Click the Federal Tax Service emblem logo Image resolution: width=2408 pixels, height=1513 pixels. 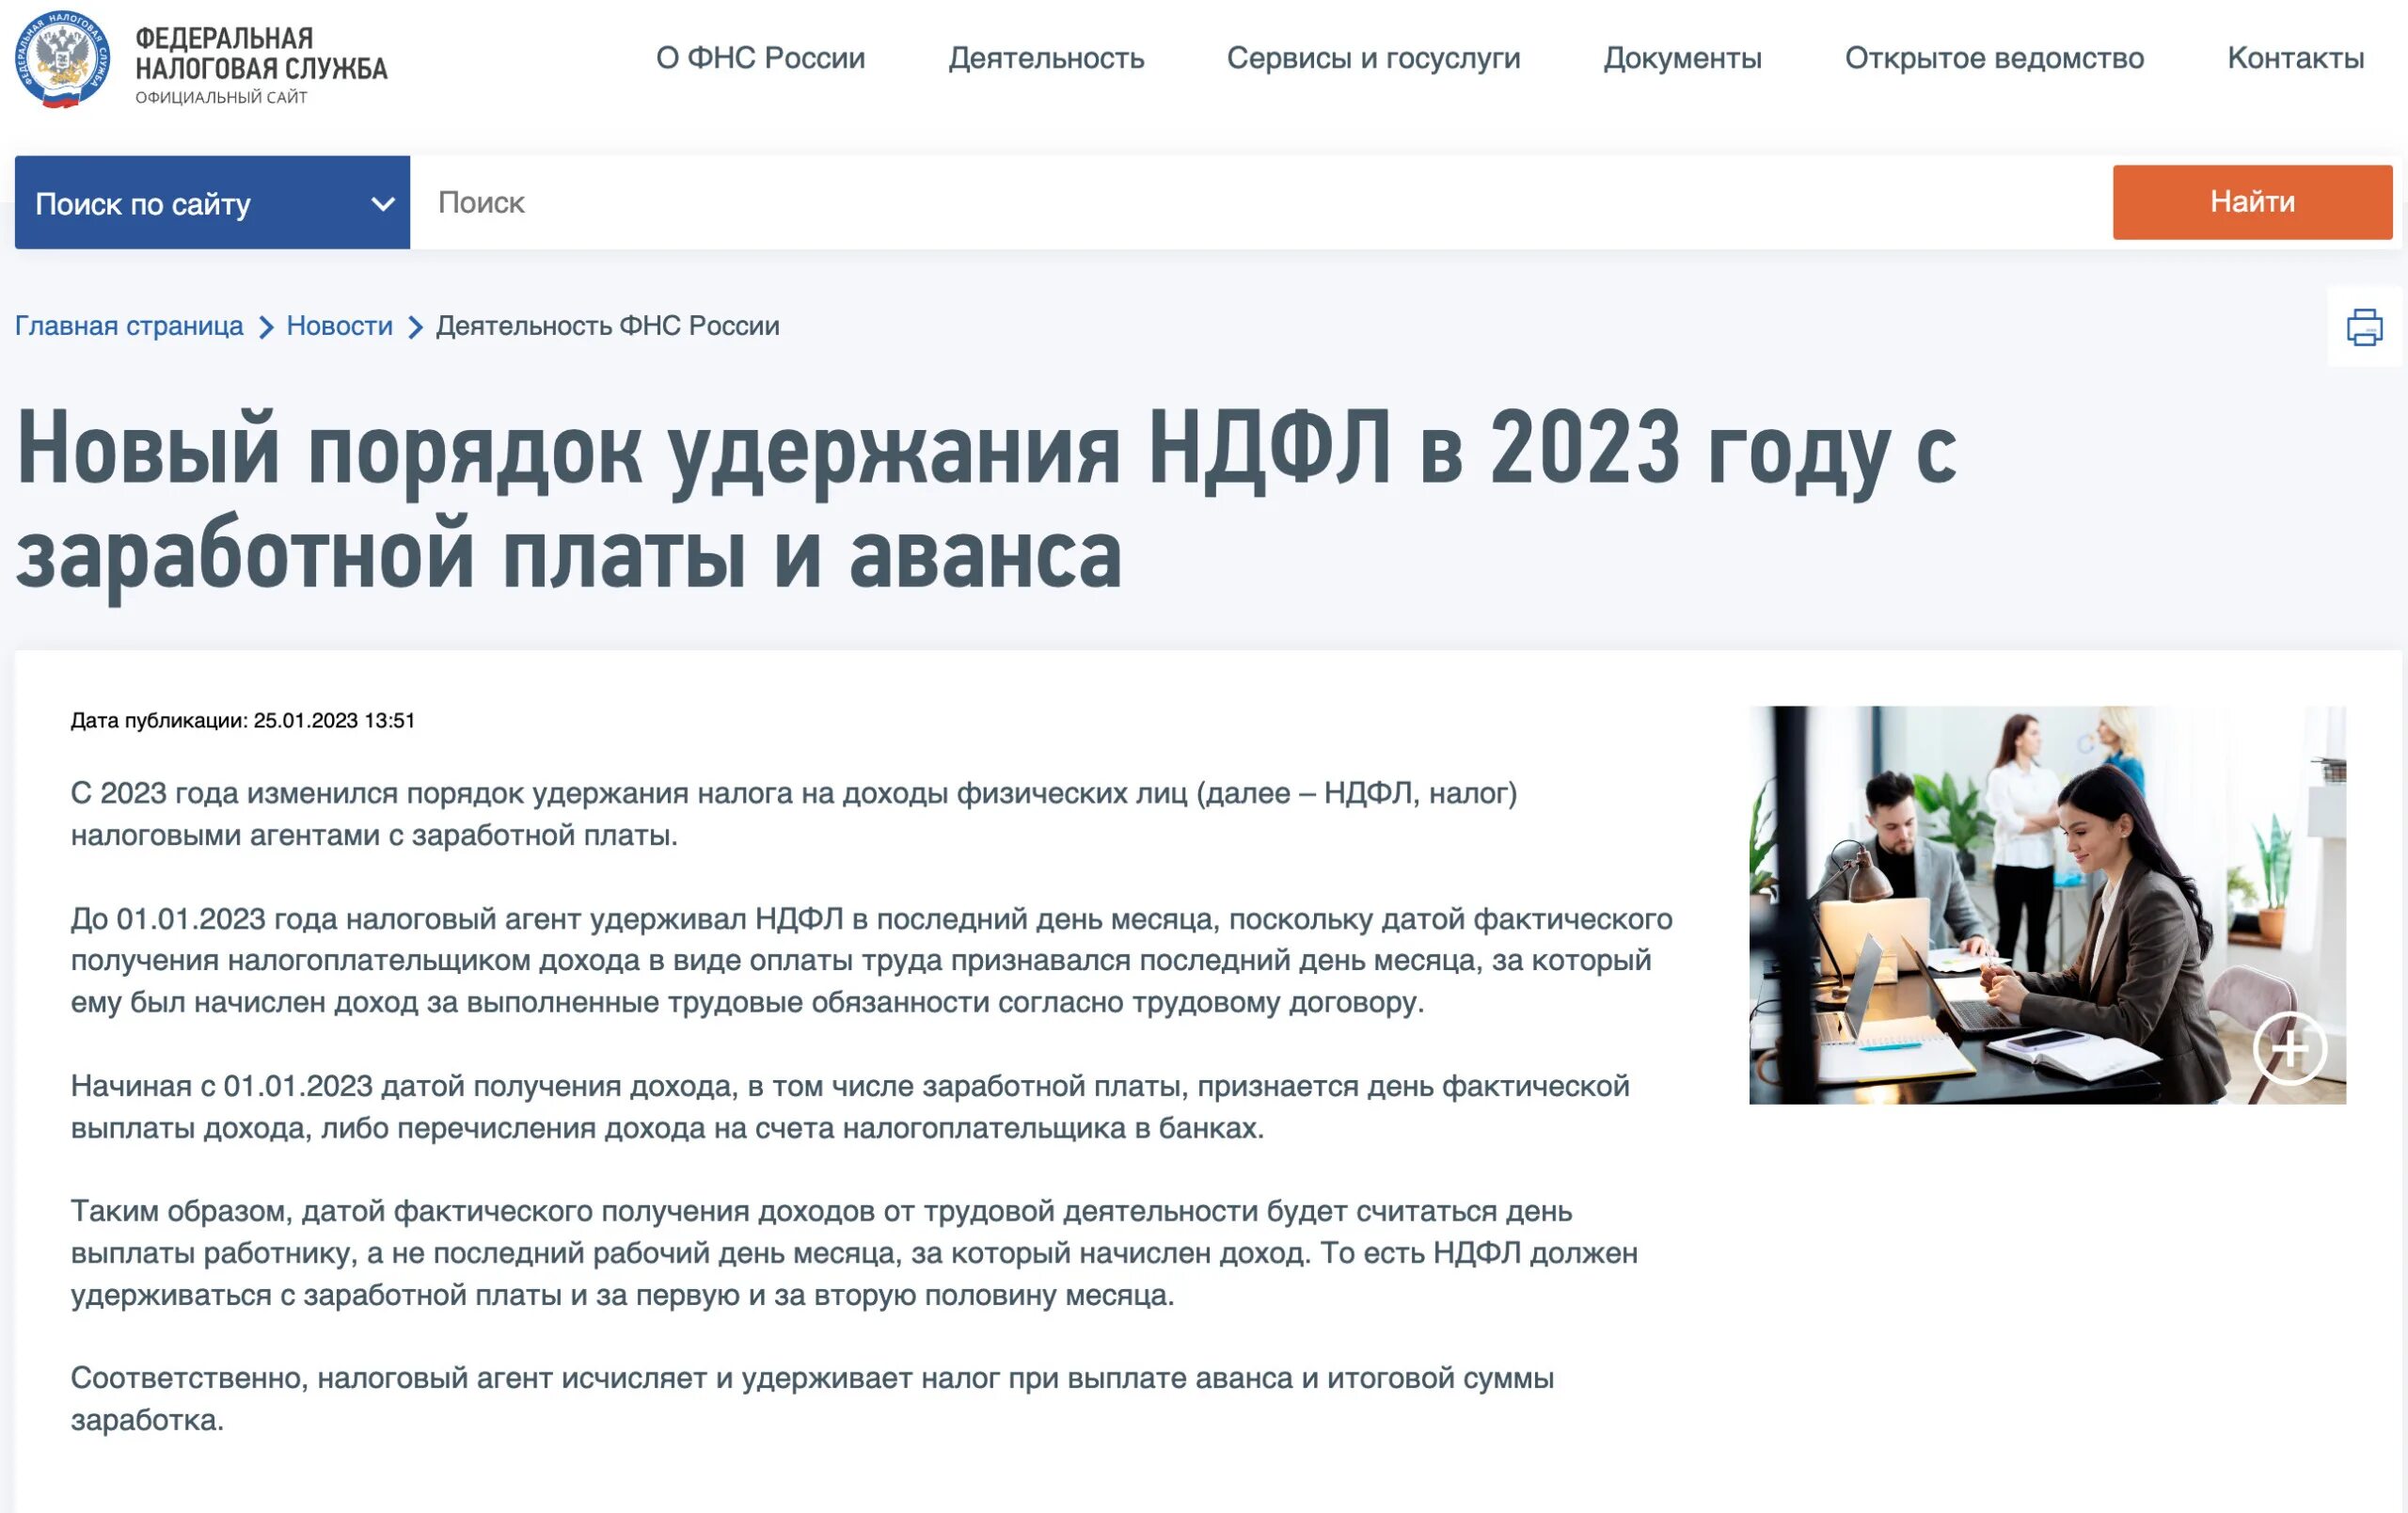(62, 58)
